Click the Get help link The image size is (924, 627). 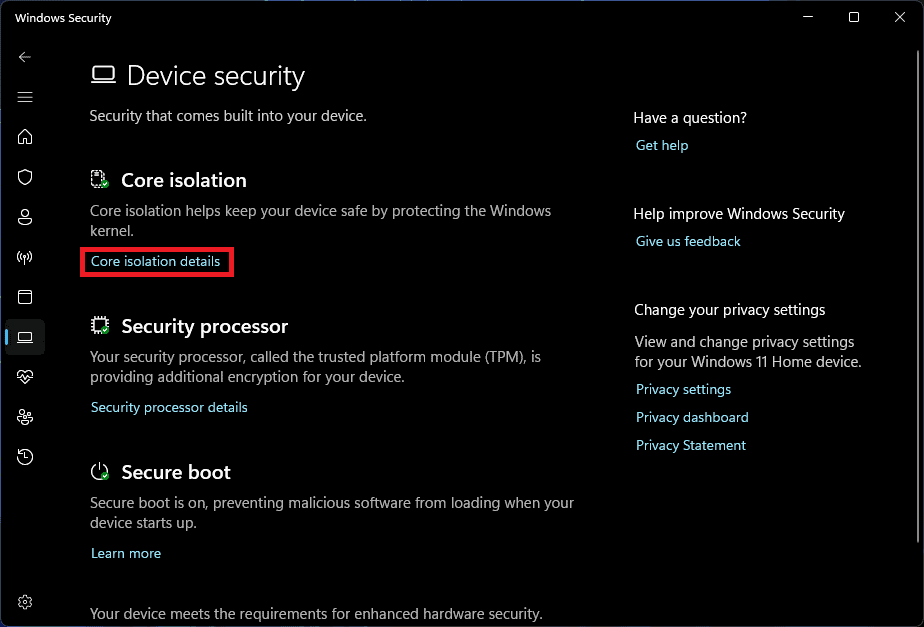(662, 145)
